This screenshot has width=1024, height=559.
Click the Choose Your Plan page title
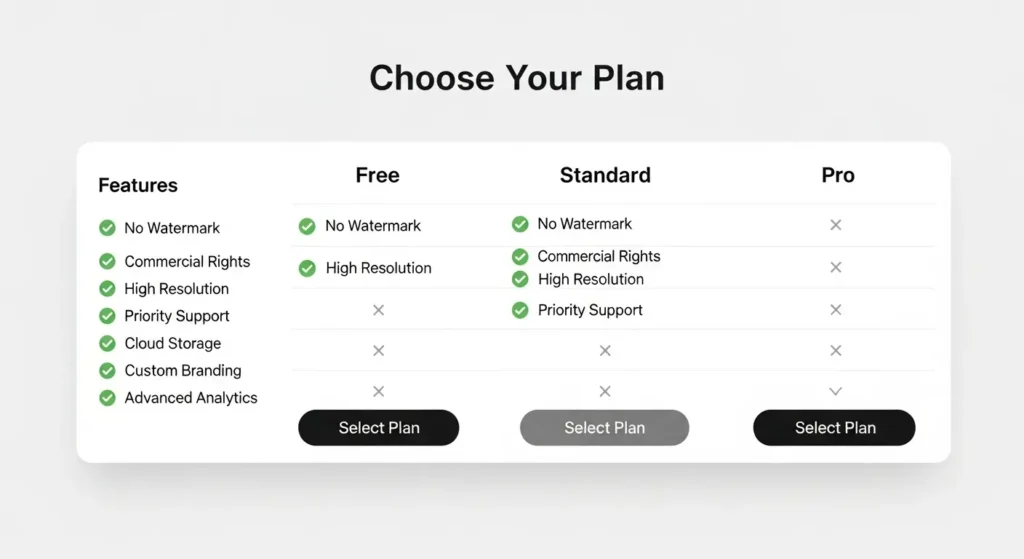[516, 78]
